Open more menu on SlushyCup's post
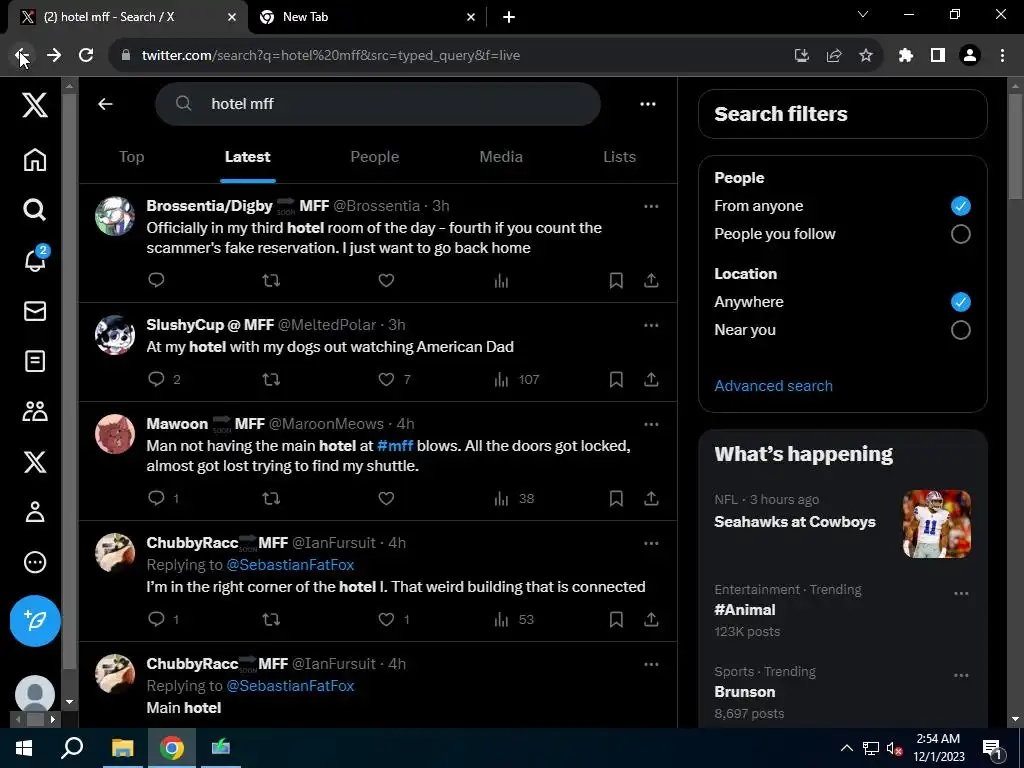The height and width of the screenshot is (768, 1024). (x=651, y=325)
